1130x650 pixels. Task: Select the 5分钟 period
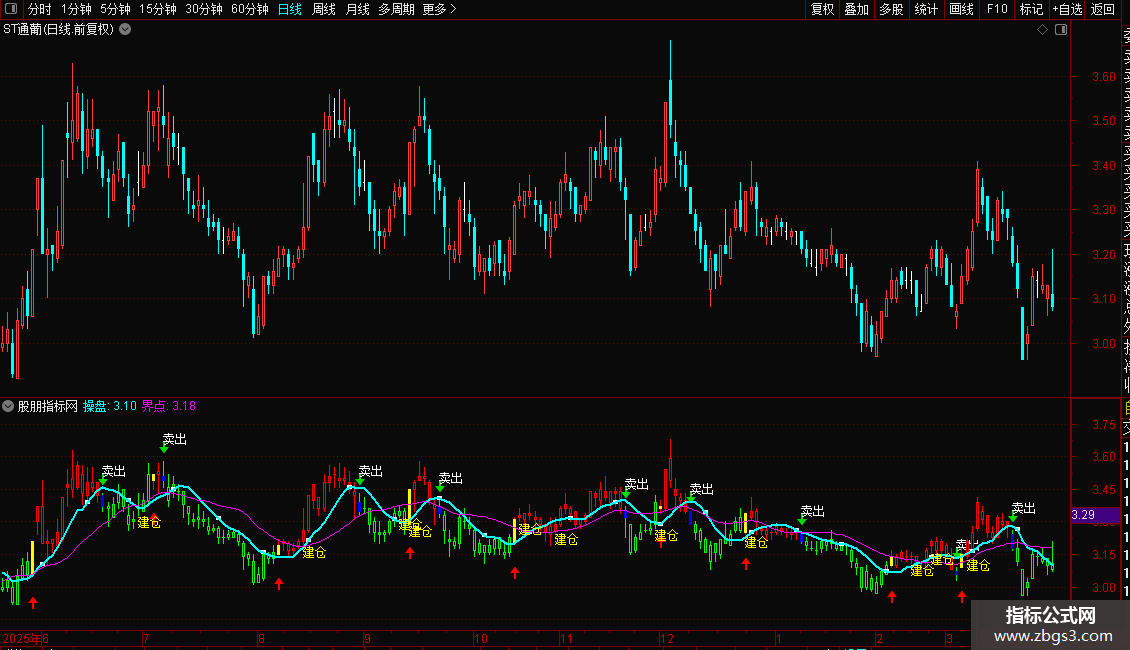click(115, 9)
